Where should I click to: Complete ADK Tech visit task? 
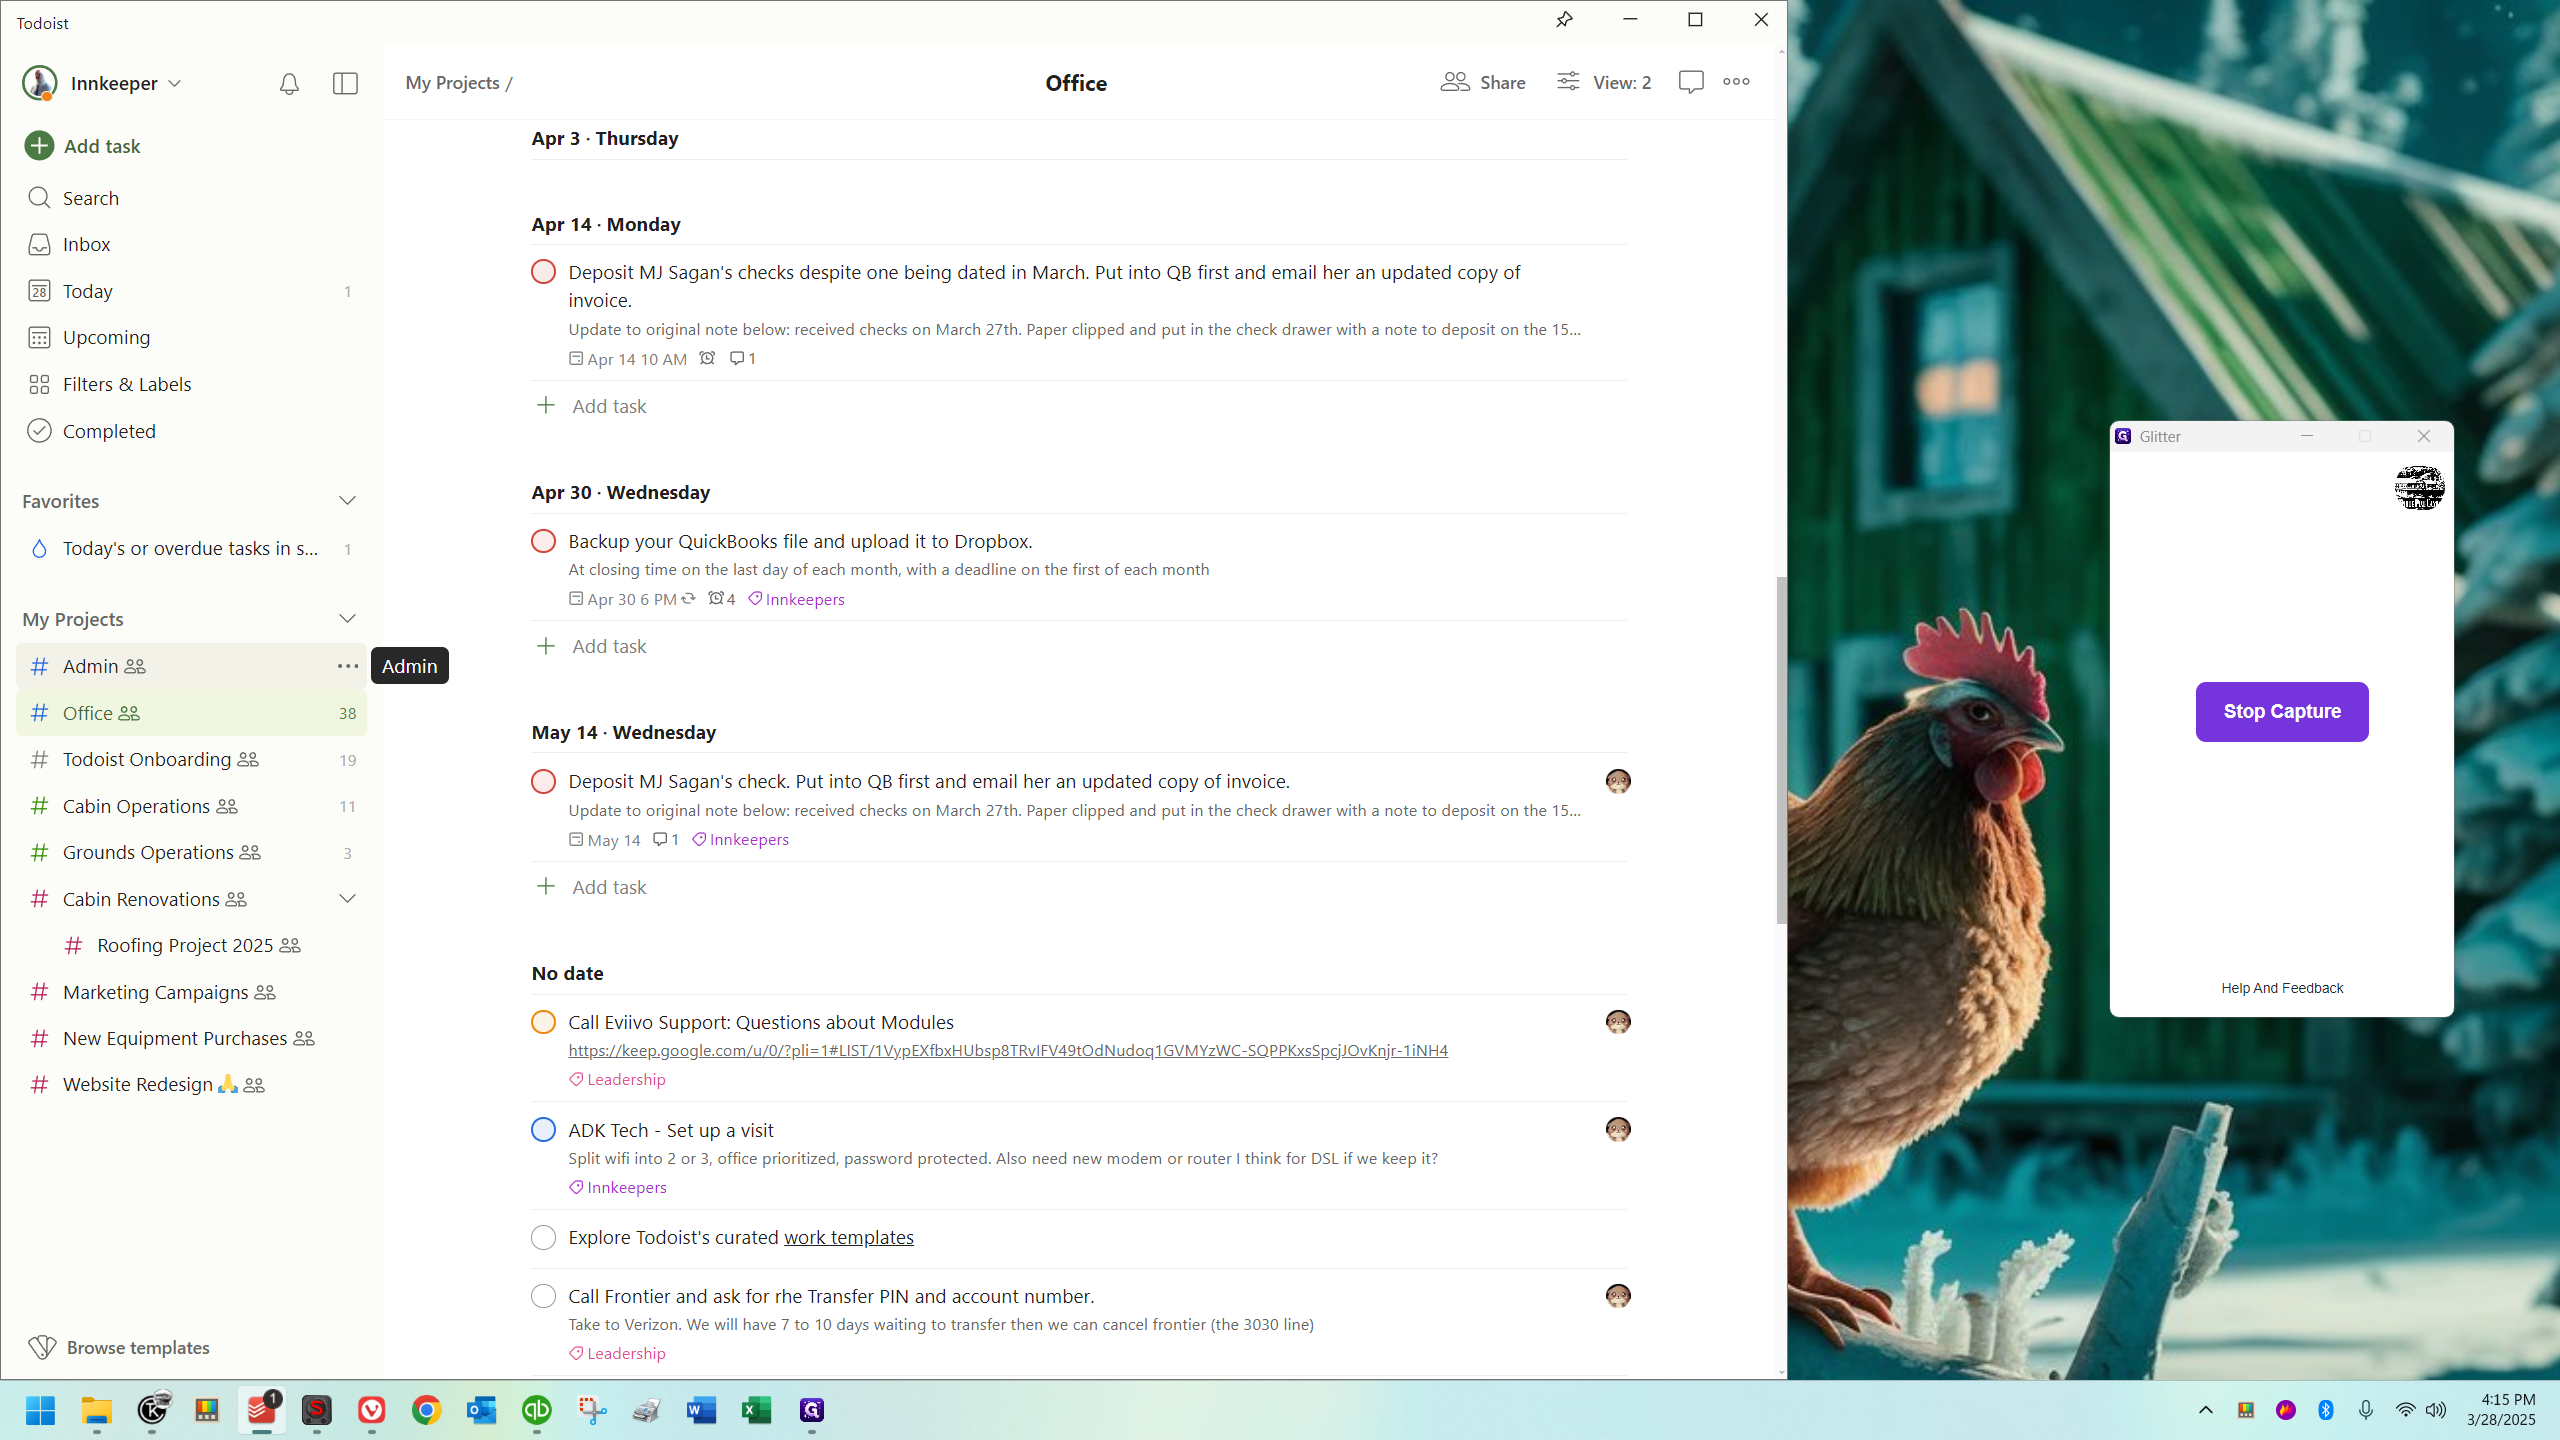point(543,1130)
